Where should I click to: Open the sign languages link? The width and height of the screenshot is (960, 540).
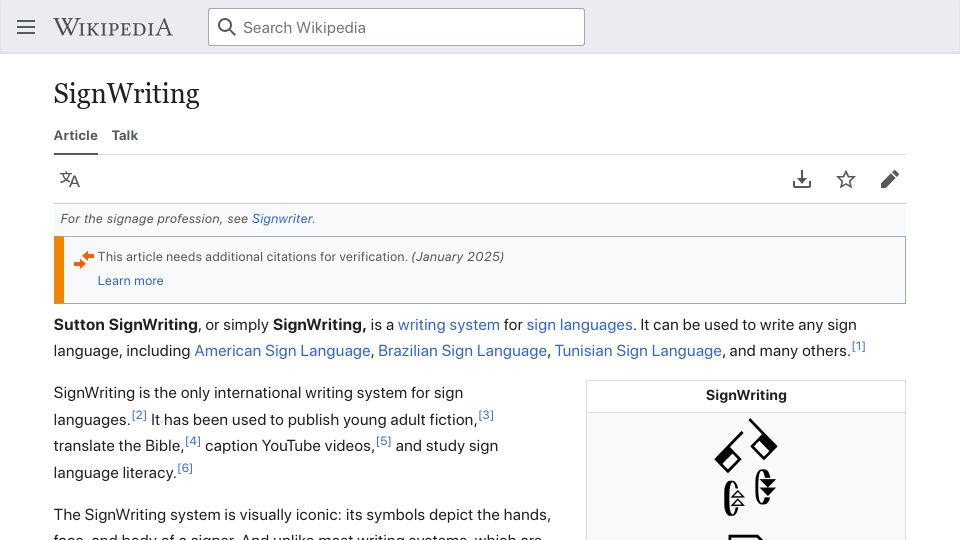pos(579,324)
